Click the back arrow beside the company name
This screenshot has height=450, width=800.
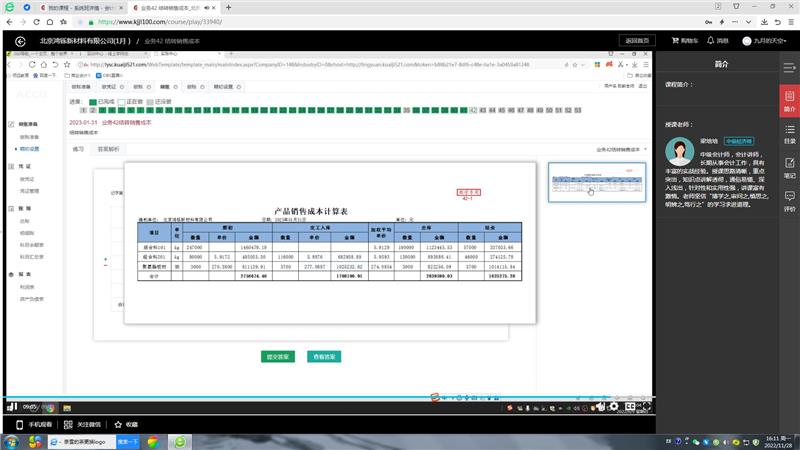[x=20, y=41]
